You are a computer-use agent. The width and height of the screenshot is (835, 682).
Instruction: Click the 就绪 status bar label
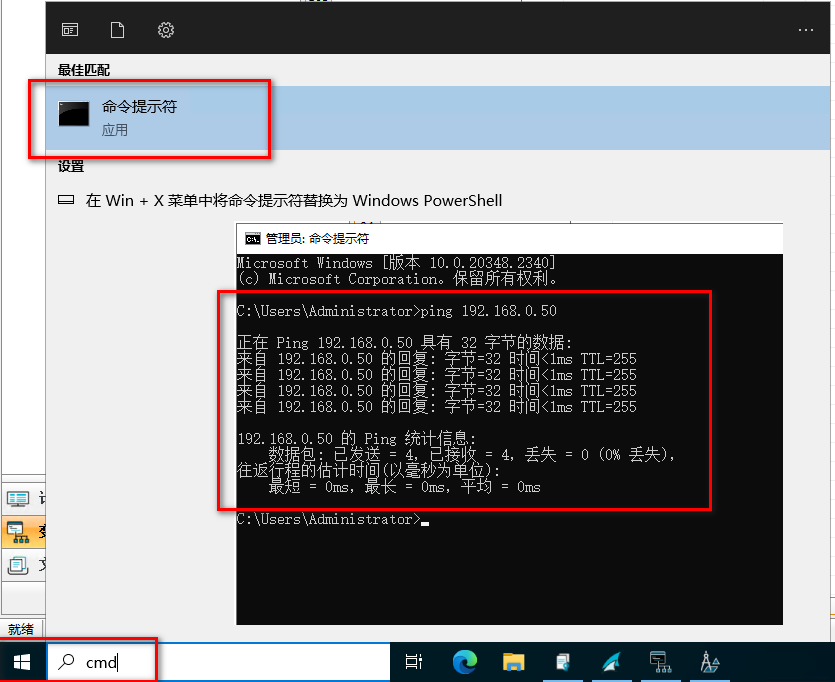coord(22,630)
